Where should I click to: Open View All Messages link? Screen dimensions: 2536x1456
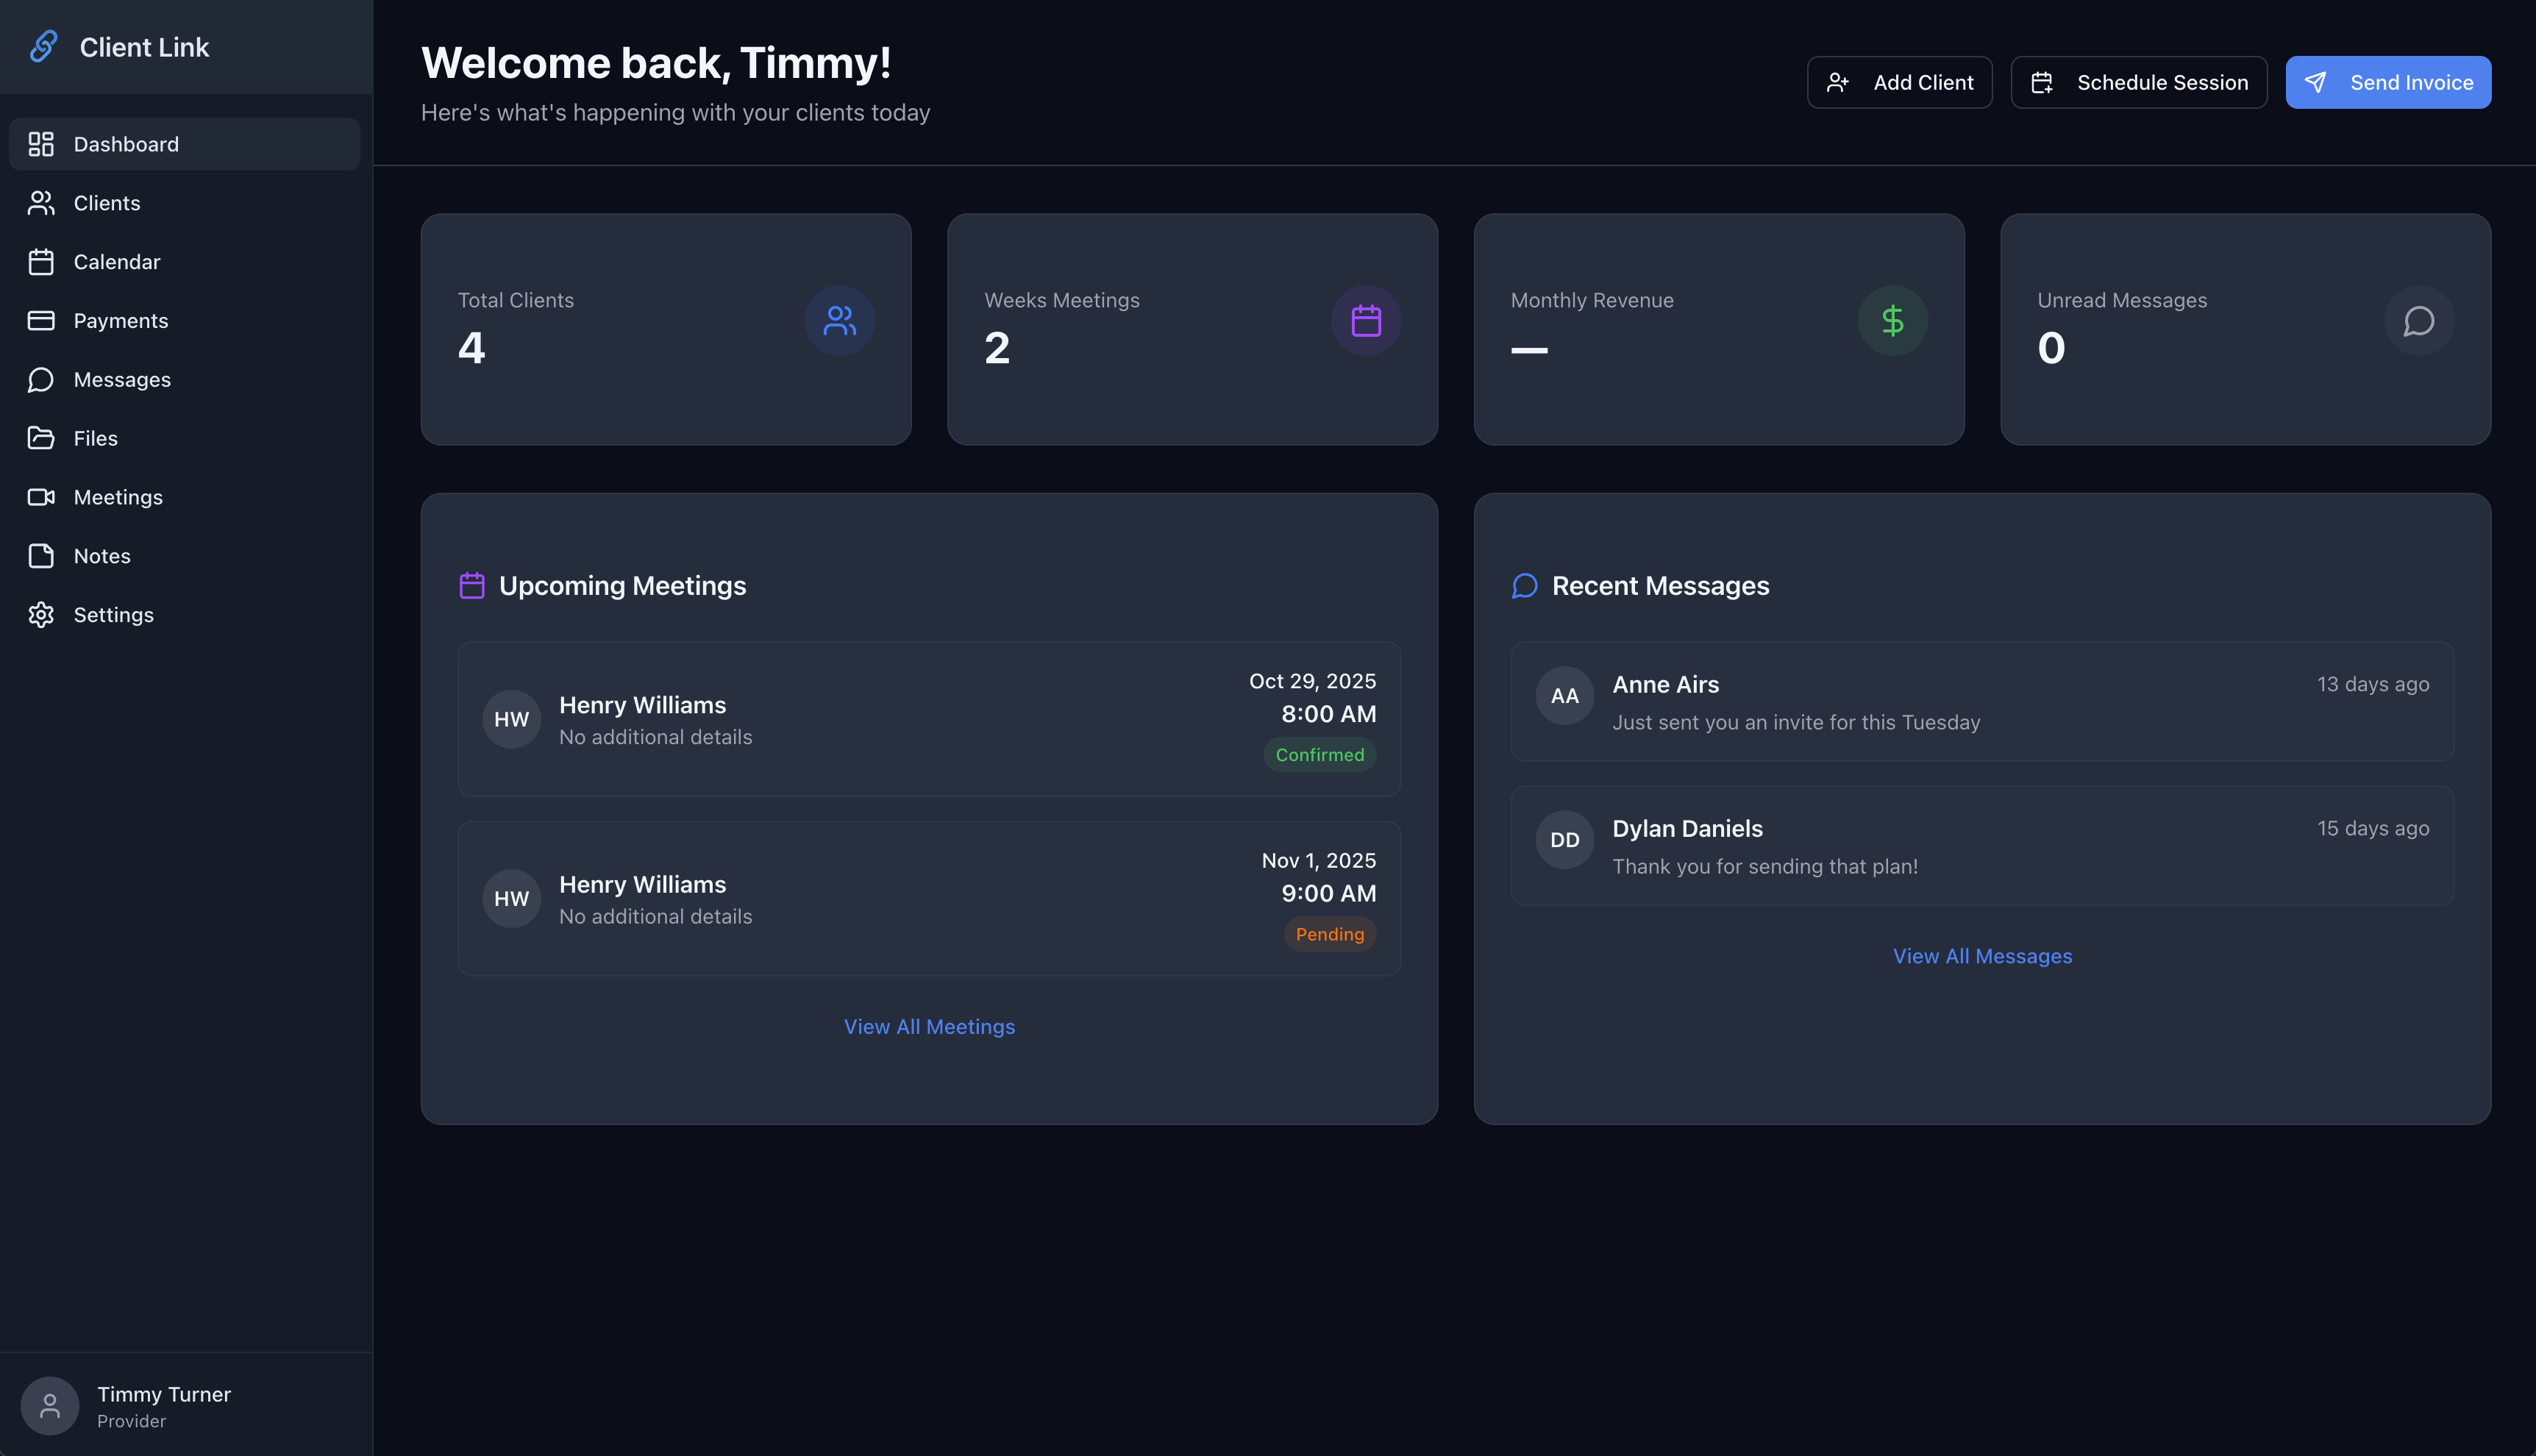(x=1982, y=955)
